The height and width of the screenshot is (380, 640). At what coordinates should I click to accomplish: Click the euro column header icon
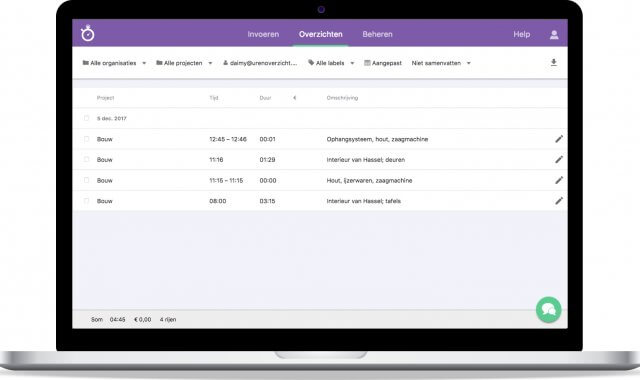294,98
